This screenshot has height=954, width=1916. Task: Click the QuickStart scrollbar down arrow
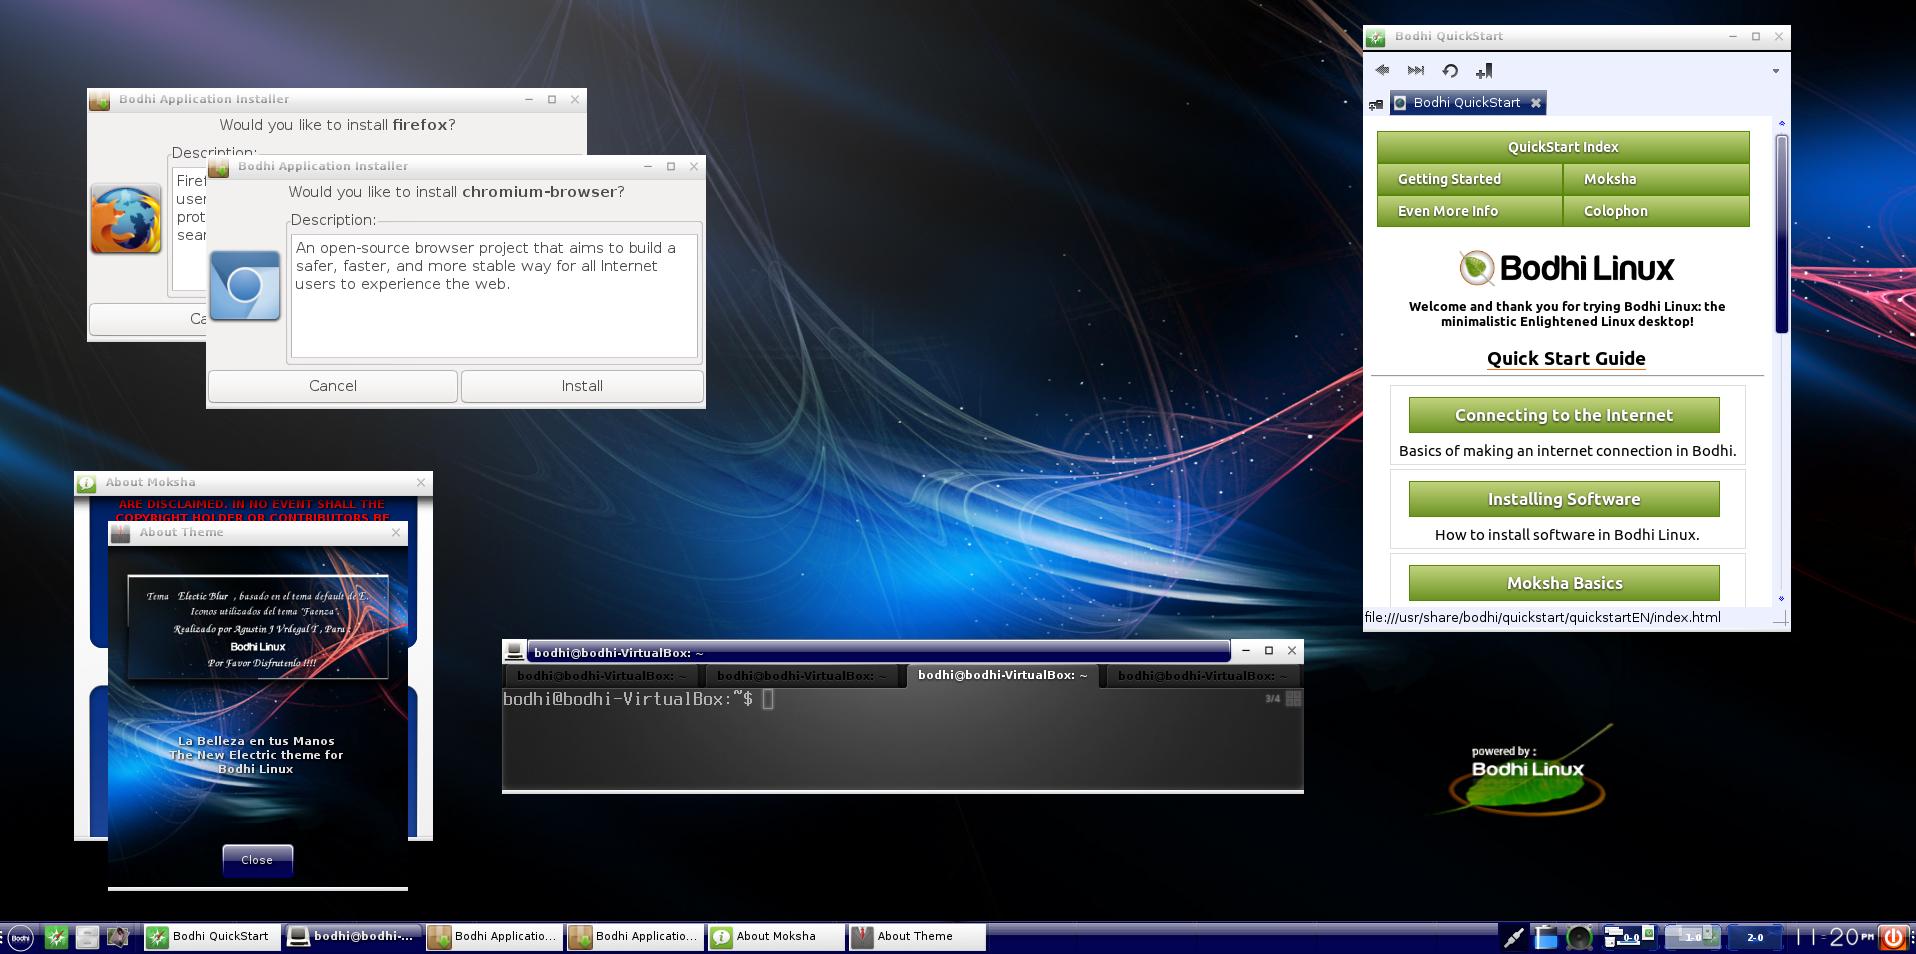tap(1781, 598)
